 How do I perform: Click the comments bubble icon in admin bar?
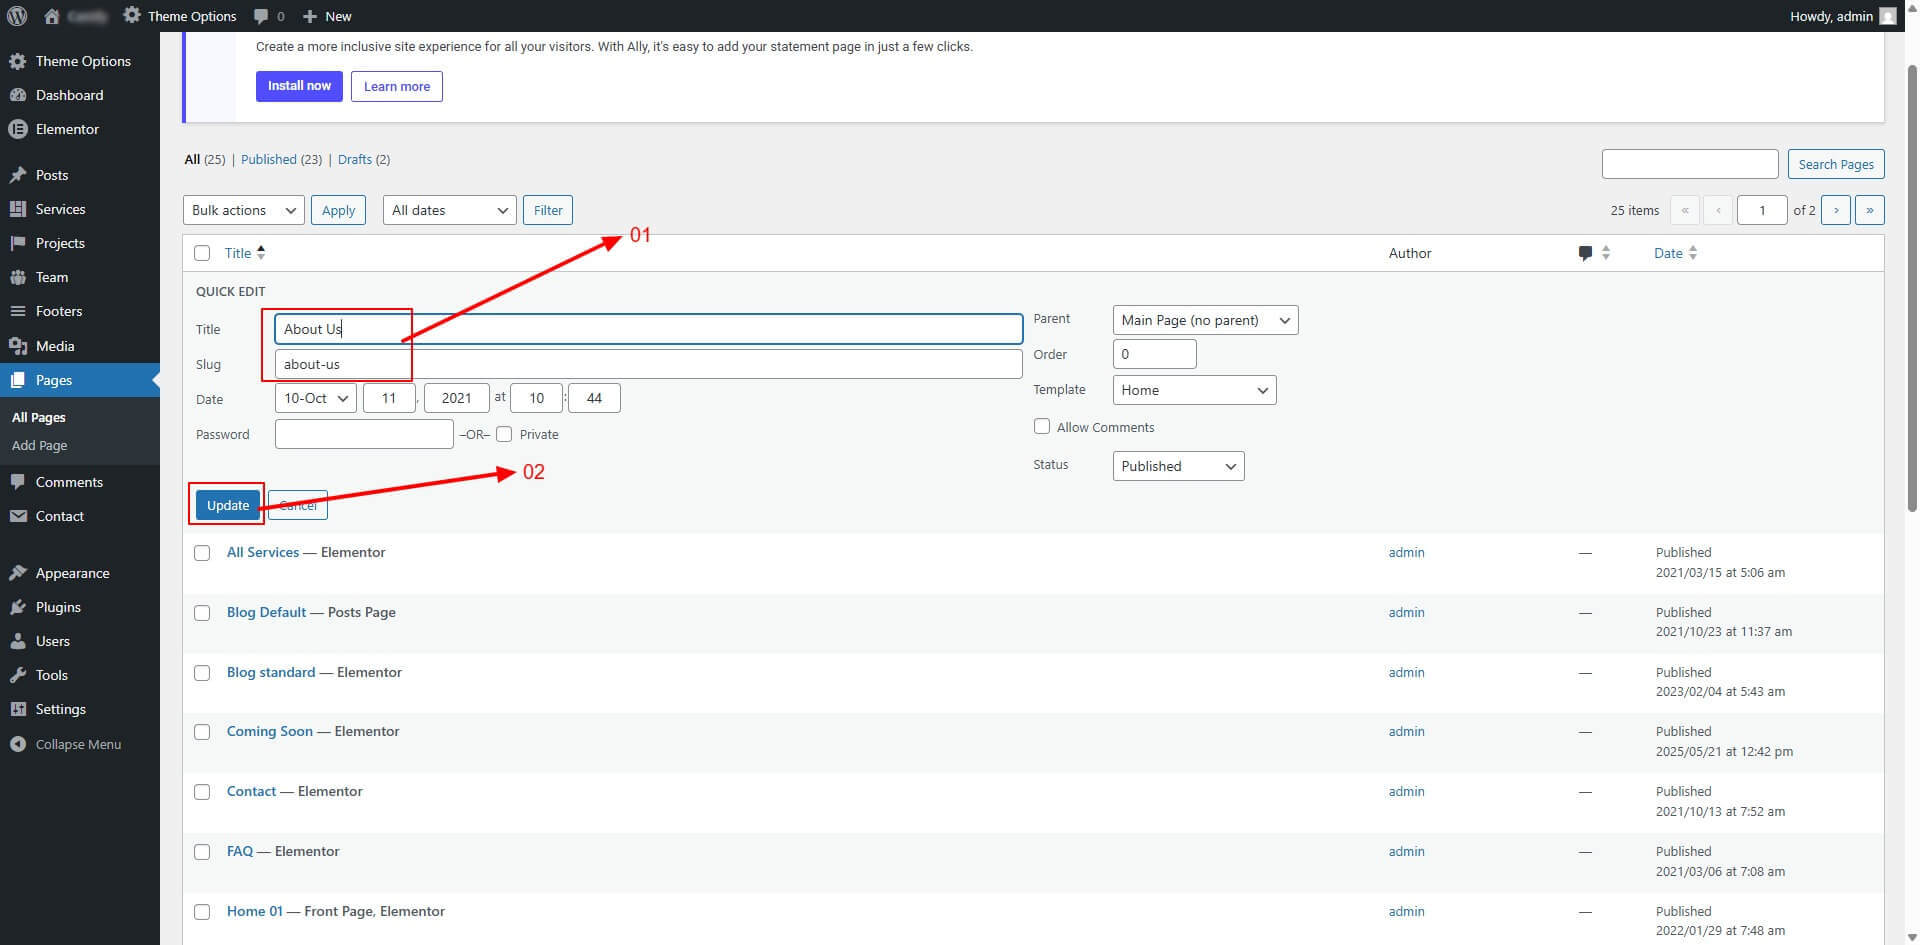[x=261, y=16]
